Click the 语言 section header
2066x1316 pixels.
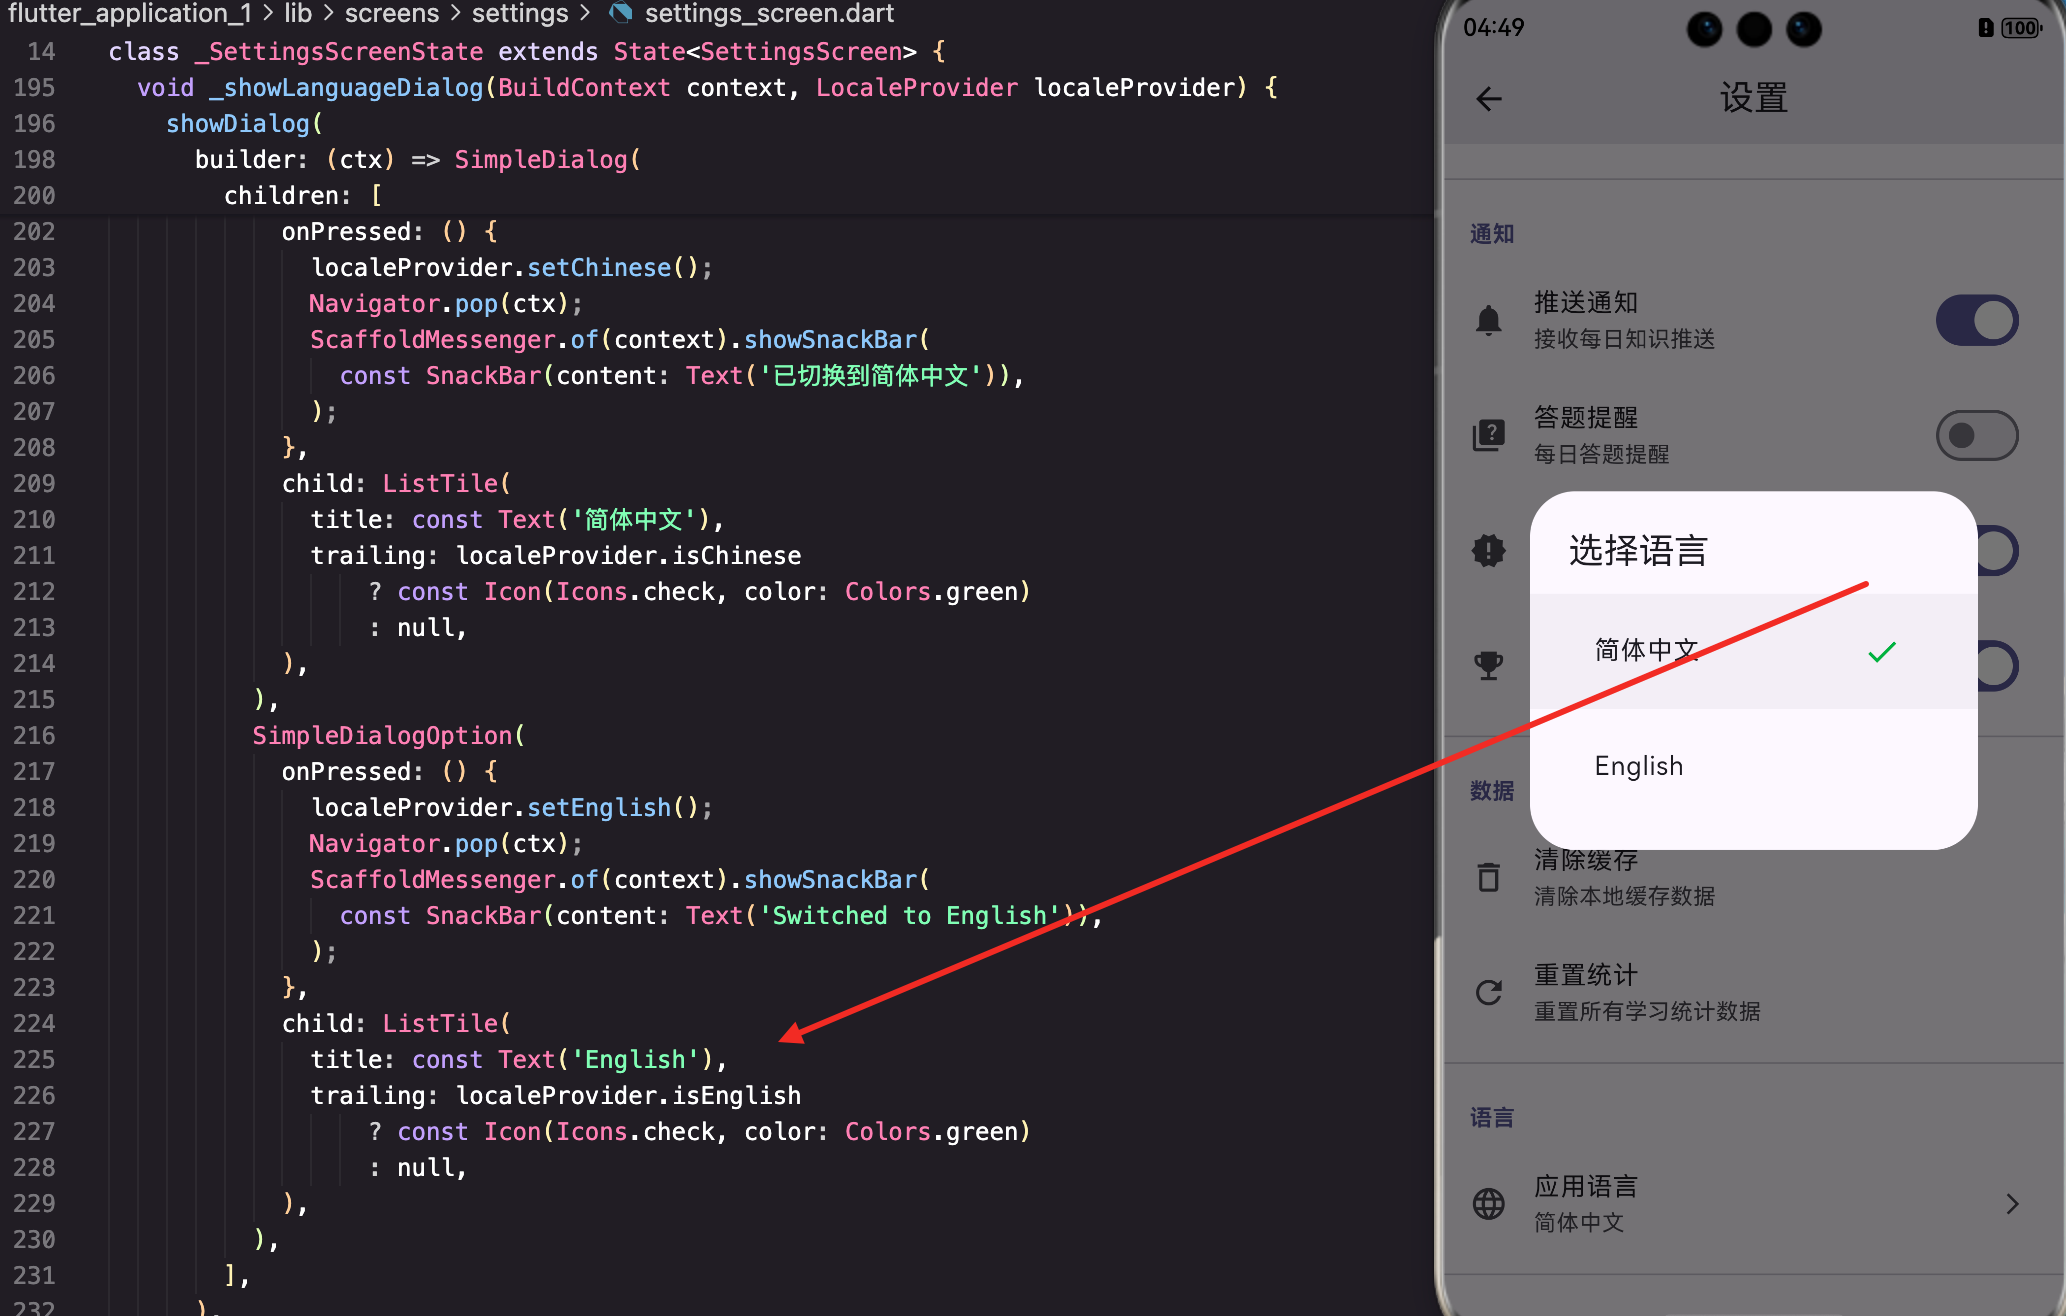[x=1492, y=1118]
